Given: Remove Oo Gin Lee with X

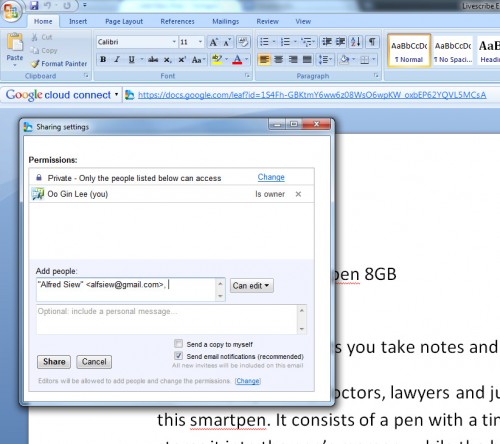Looking at the screenshot, I should (x=298, y=194).
